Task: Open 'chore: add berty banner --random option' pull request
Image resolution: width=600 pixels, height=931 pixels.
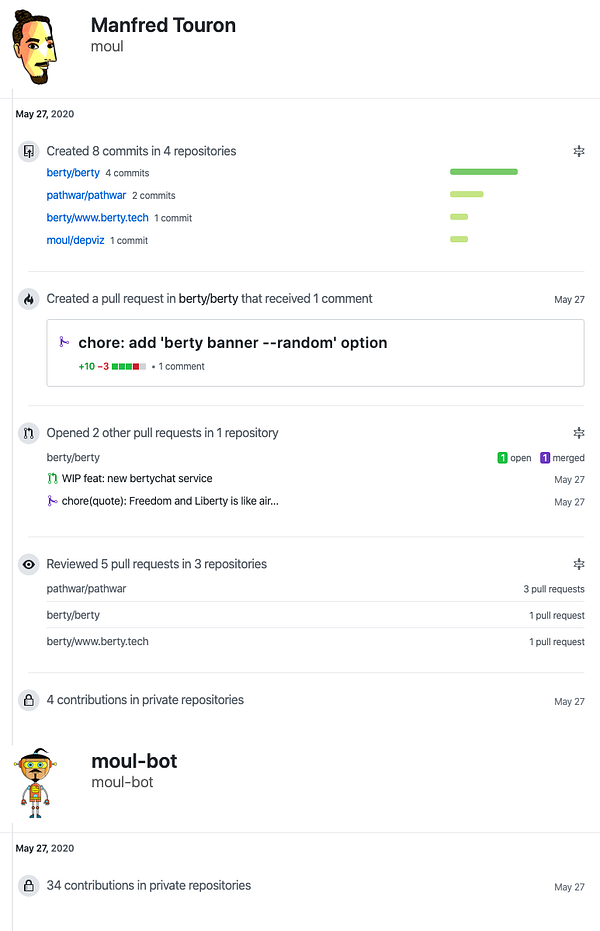Action: pyautogui.click(x=232, y=343)
